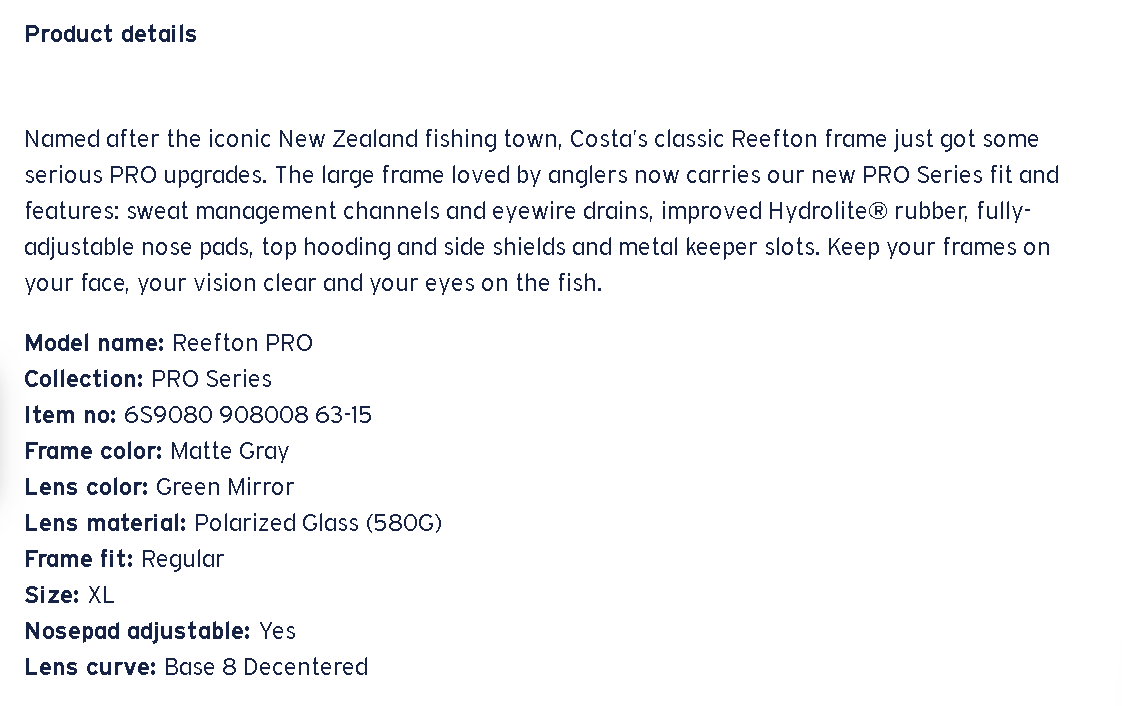Click the Lens curve label
The height and width of the screenshot is (706, 1122).
pyautogui.click(x=90, y=667)
